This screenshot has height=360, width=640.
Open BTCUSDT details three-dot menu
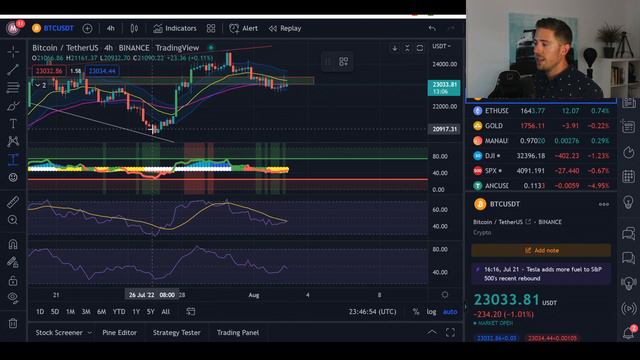pyautogui.click(x=604, y=204)
